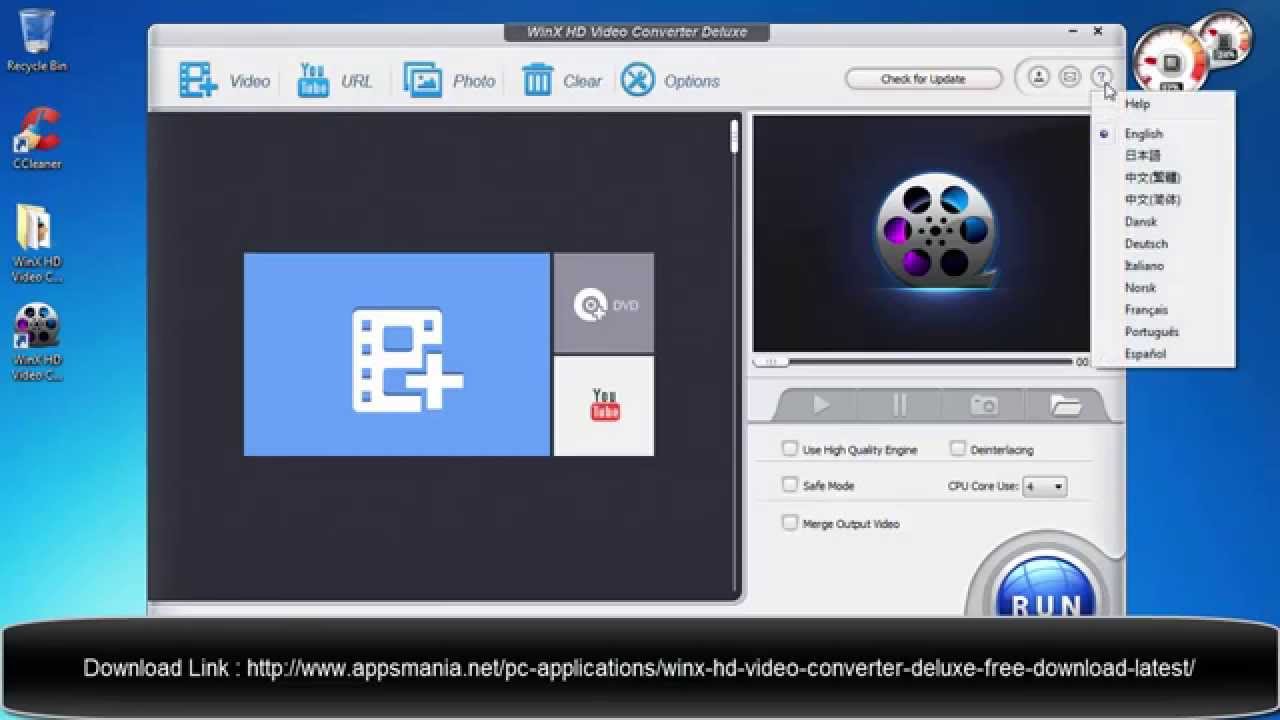This screenshot has width=1280, height=720.
Task: Click the user account round icon
Action: 1038,76
